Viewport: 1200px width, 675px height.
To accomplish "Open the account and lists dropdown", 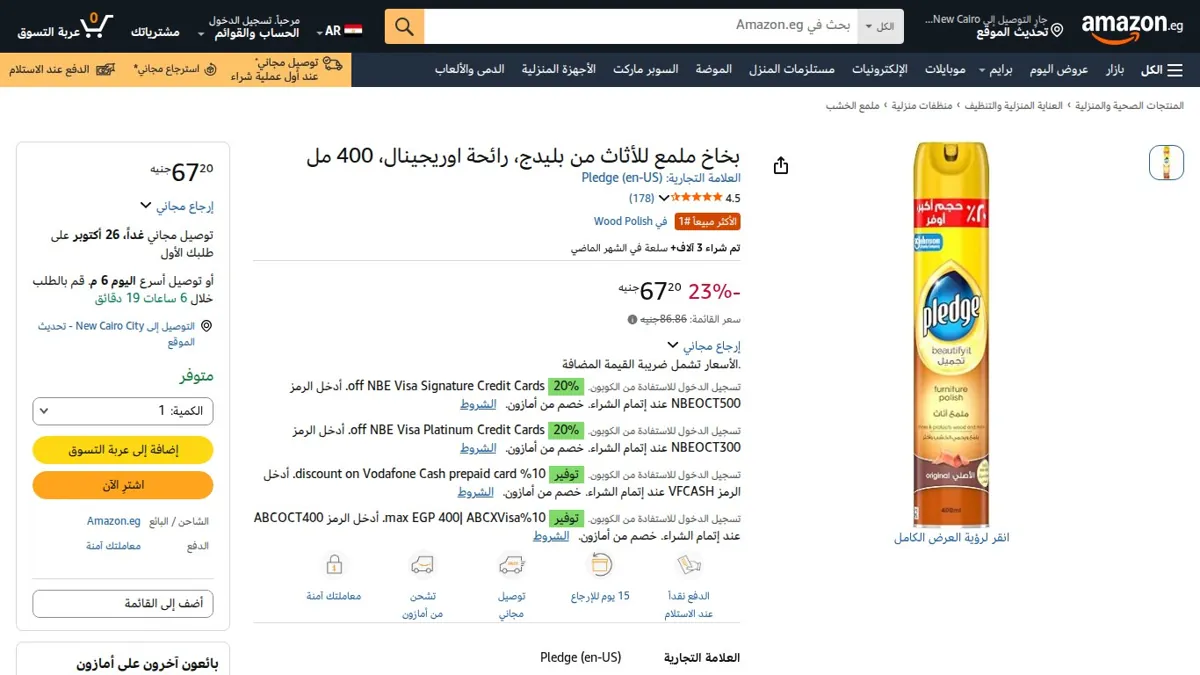I will pyautogui.click(x=249, y=26).
